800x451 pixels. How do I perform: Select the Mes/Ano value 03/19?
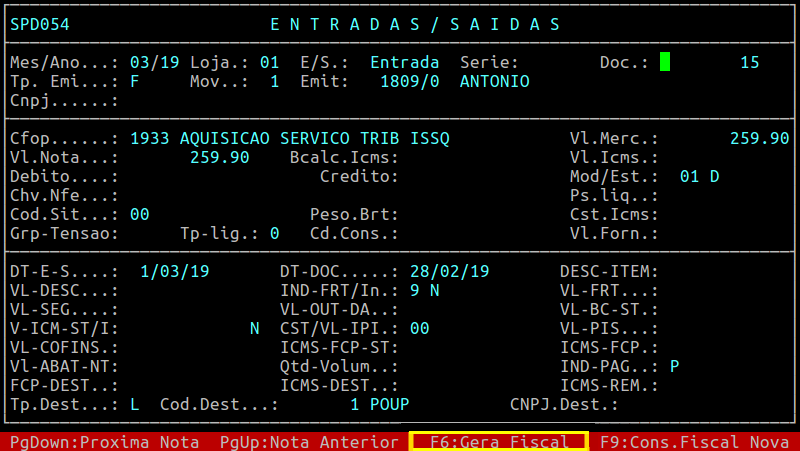click(155, 62)
